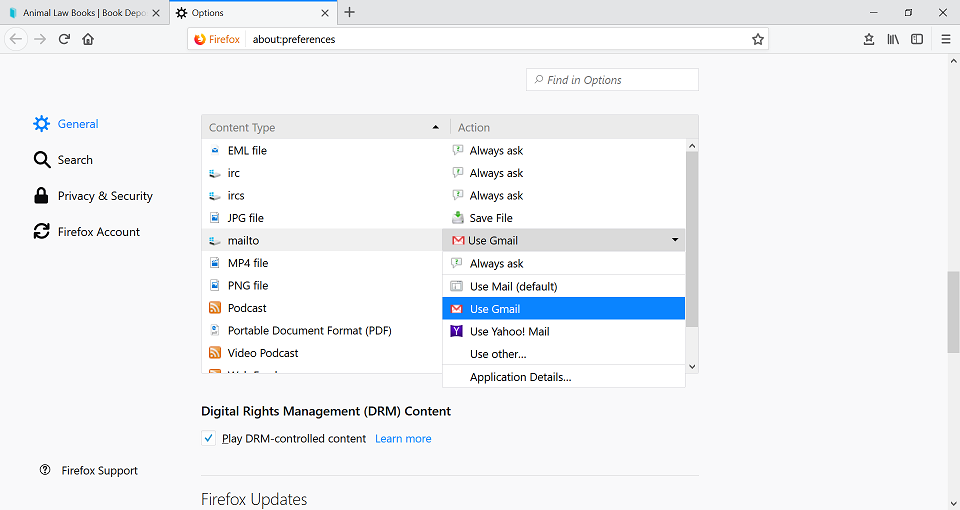This screenshot has width=960, height=510.
Task: Open Application Details… entry
Action: click(x=520, y=377)
